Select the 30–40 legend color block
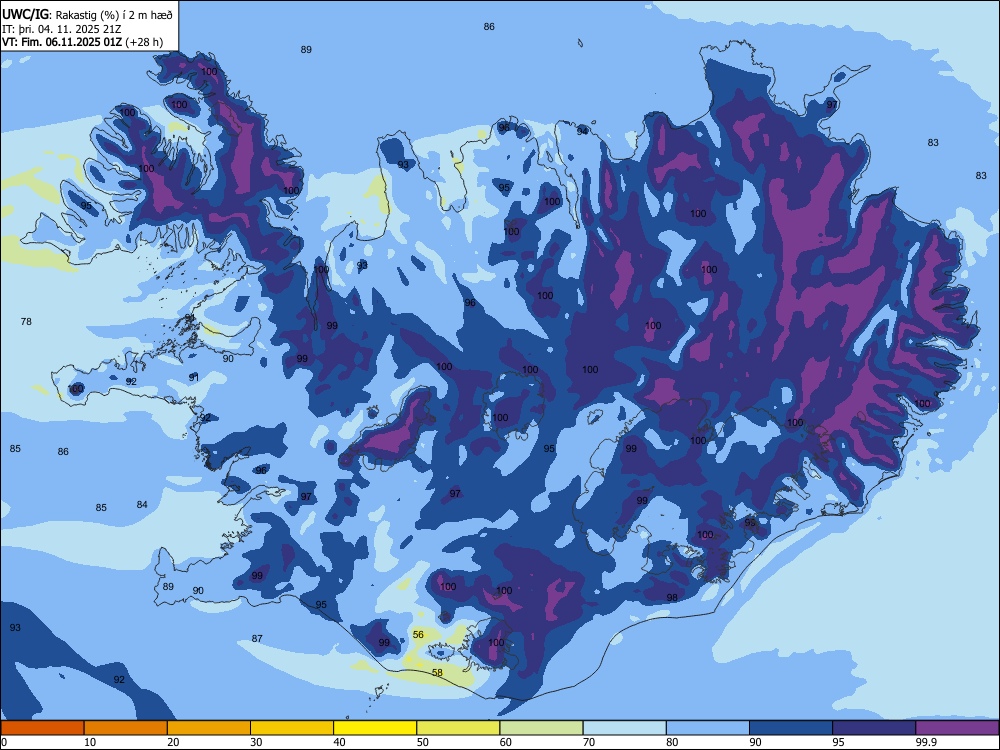1000x750 pixels. pyautogui.click(x=292, y=728)
